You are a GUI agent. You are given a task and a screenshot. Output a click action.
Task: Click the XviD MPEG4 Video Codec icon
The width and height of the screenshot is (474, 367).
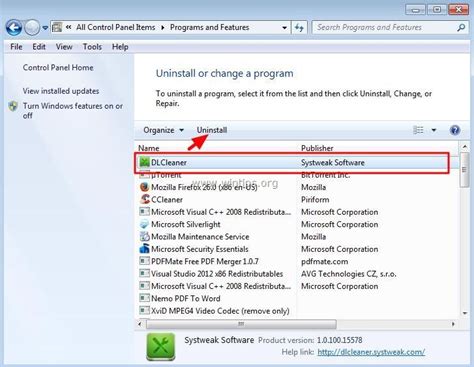pos(144,310)
